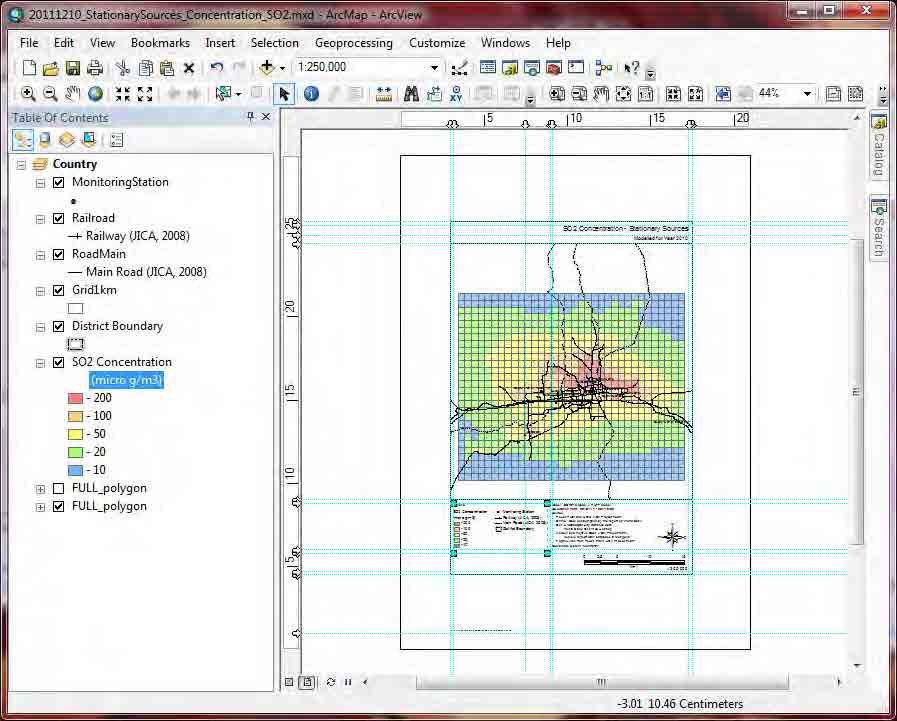Activate the Pan hand tool
897x721 pixels.
pyautogui.click(x=72, y=94)
